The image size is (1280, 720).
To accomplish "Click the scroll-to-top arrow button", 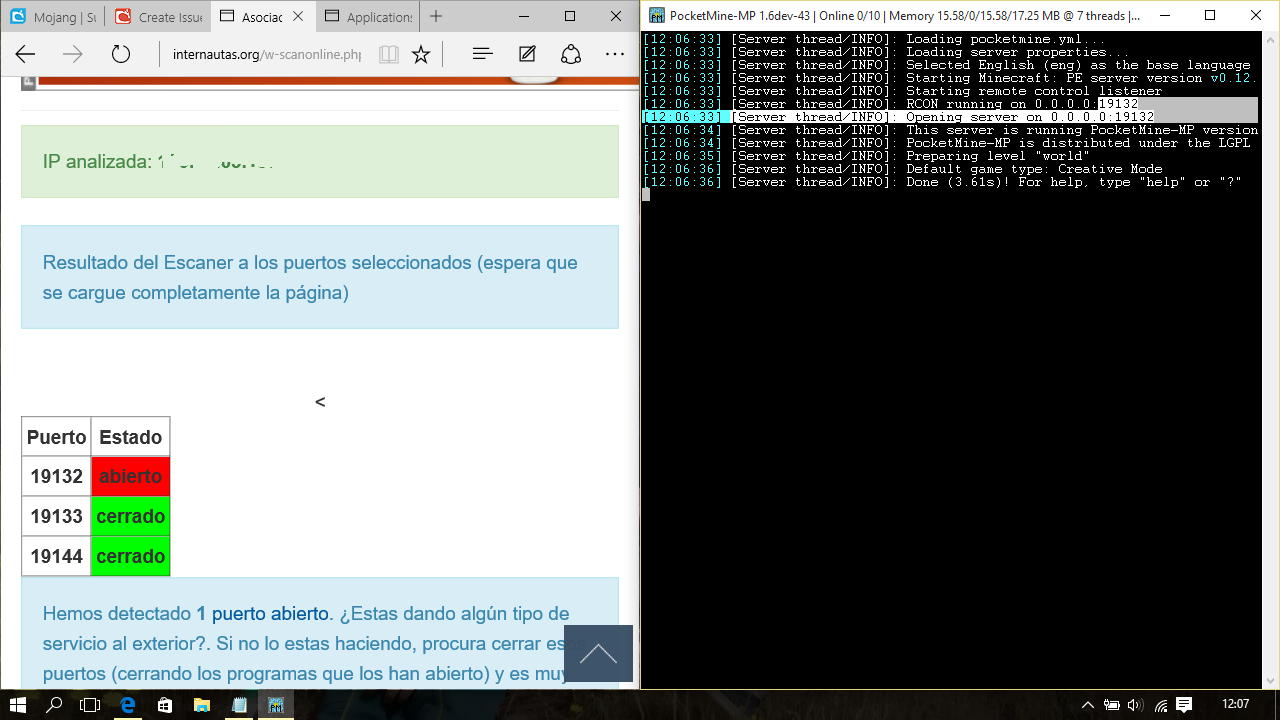I will pos(598,654).
